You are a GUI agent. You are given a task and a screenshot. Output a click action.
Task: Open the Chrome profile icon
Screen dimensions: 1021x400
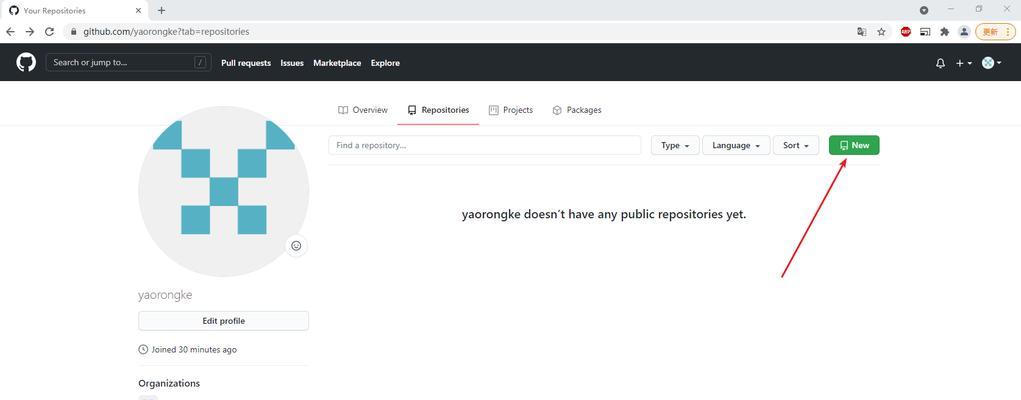coord(964,31)
